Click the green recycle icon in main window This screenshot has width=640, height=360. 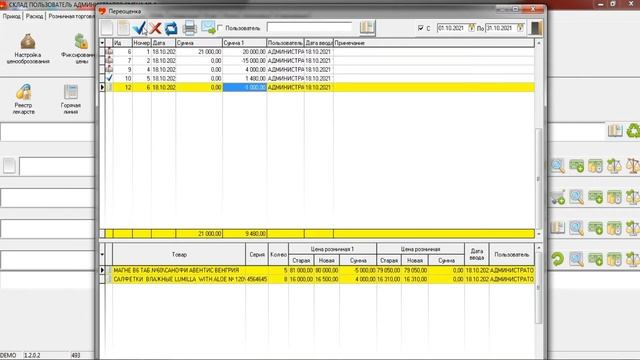(x=633, y=131)
